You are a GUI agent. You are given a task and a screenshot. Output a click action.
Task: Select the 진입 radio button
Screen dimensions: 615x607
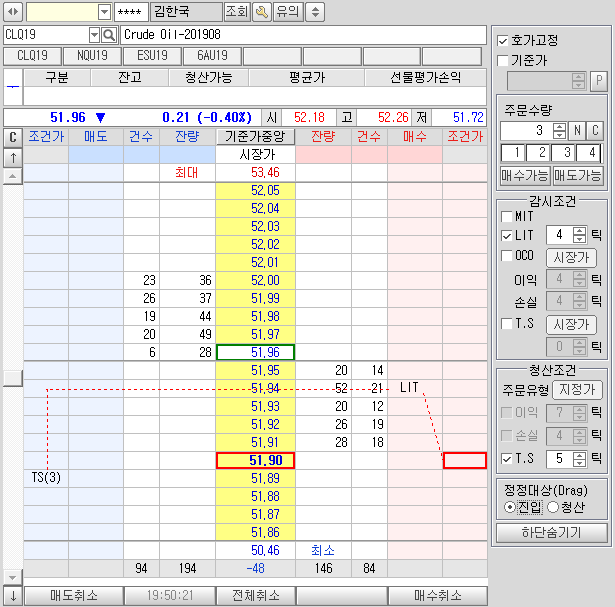point(509,507)
